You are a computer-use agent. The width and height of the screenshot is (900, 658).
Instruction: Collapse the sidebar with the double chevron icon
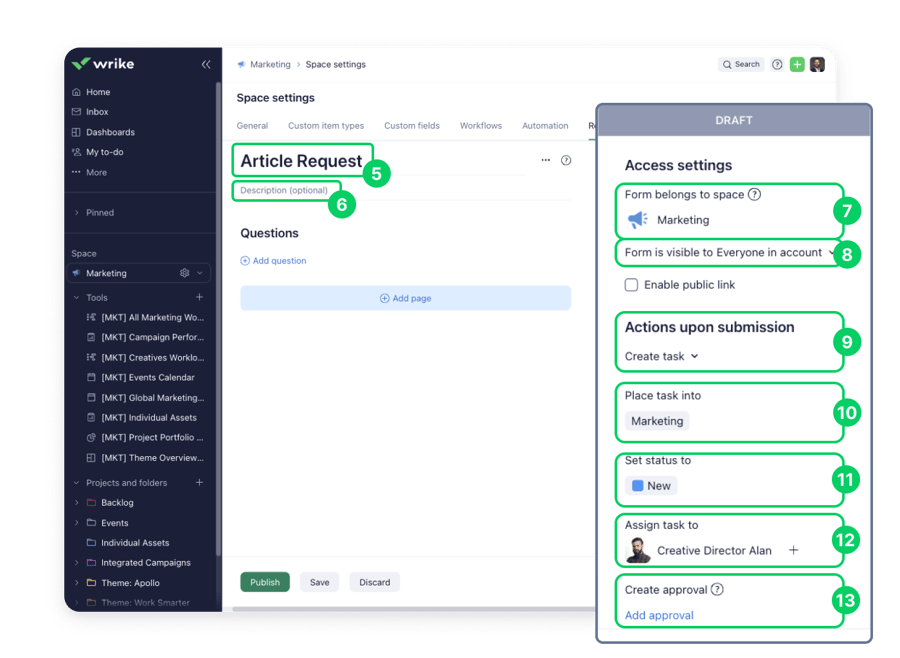pos(206,64)
